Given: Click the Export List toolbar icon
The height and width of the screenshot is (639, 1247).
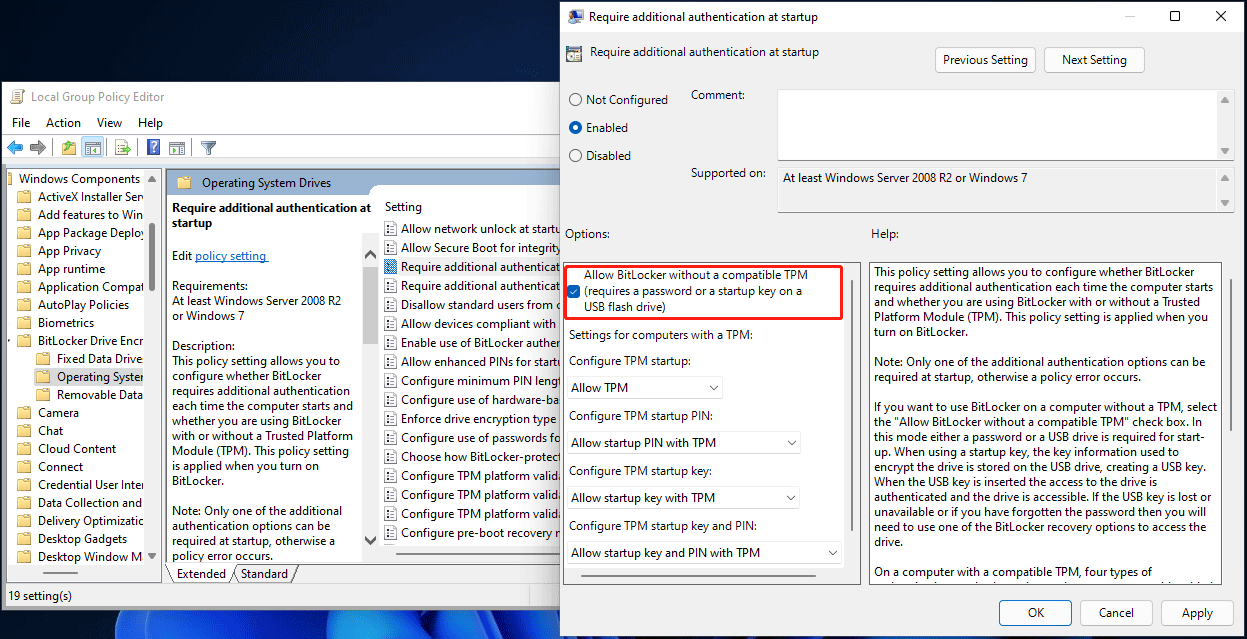Looking at the screenshot, I should 123,148.
